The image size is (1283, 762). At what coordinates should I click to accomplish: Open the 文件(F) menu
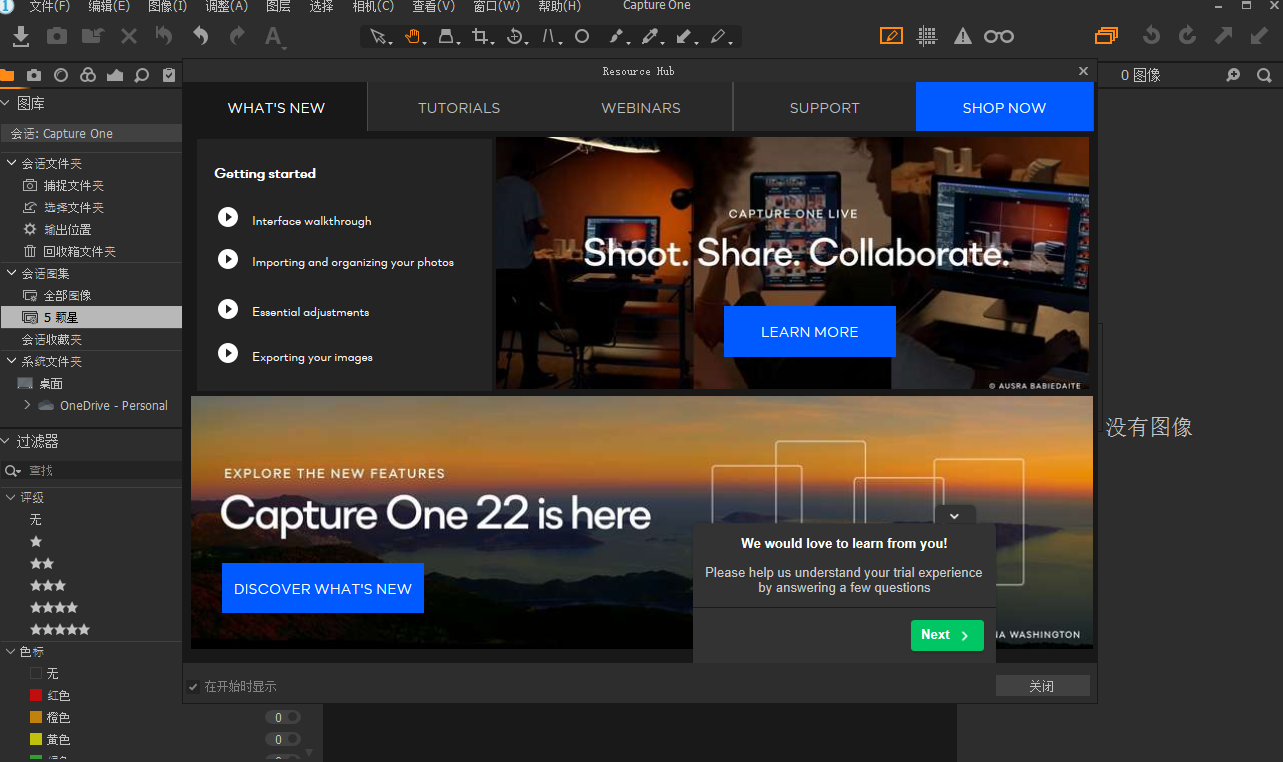(x=50, y=6)
